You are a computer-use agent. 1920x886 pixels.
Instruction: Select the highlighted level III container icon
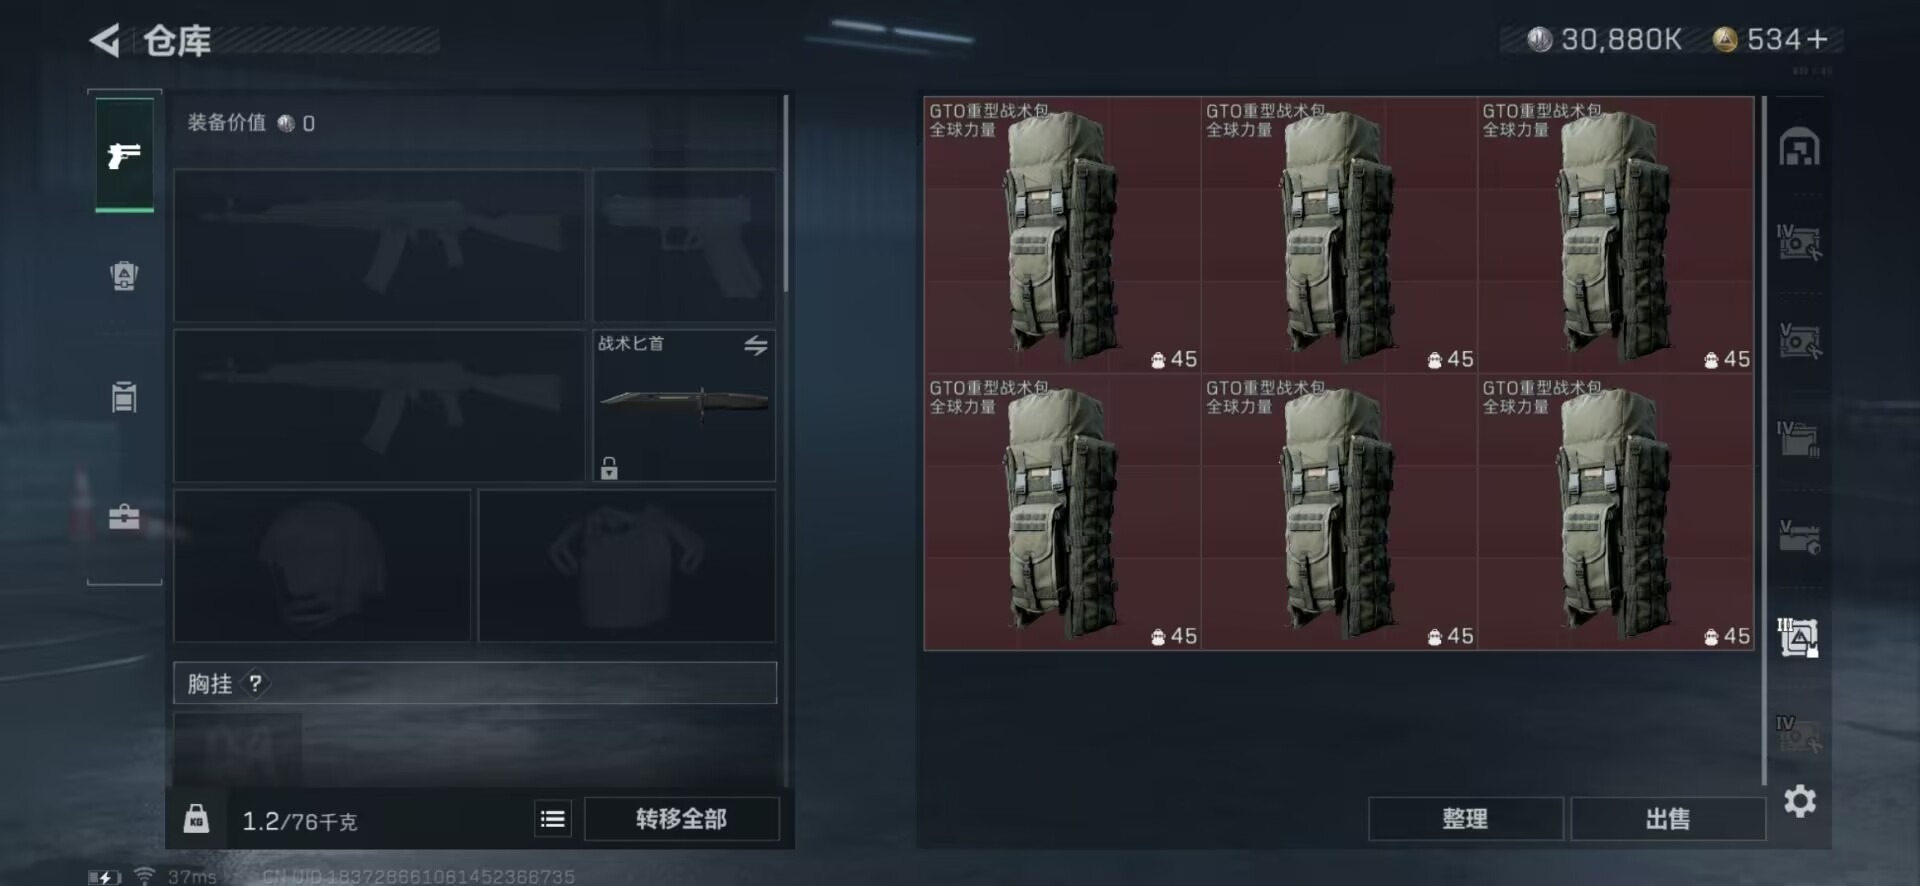1798,637
